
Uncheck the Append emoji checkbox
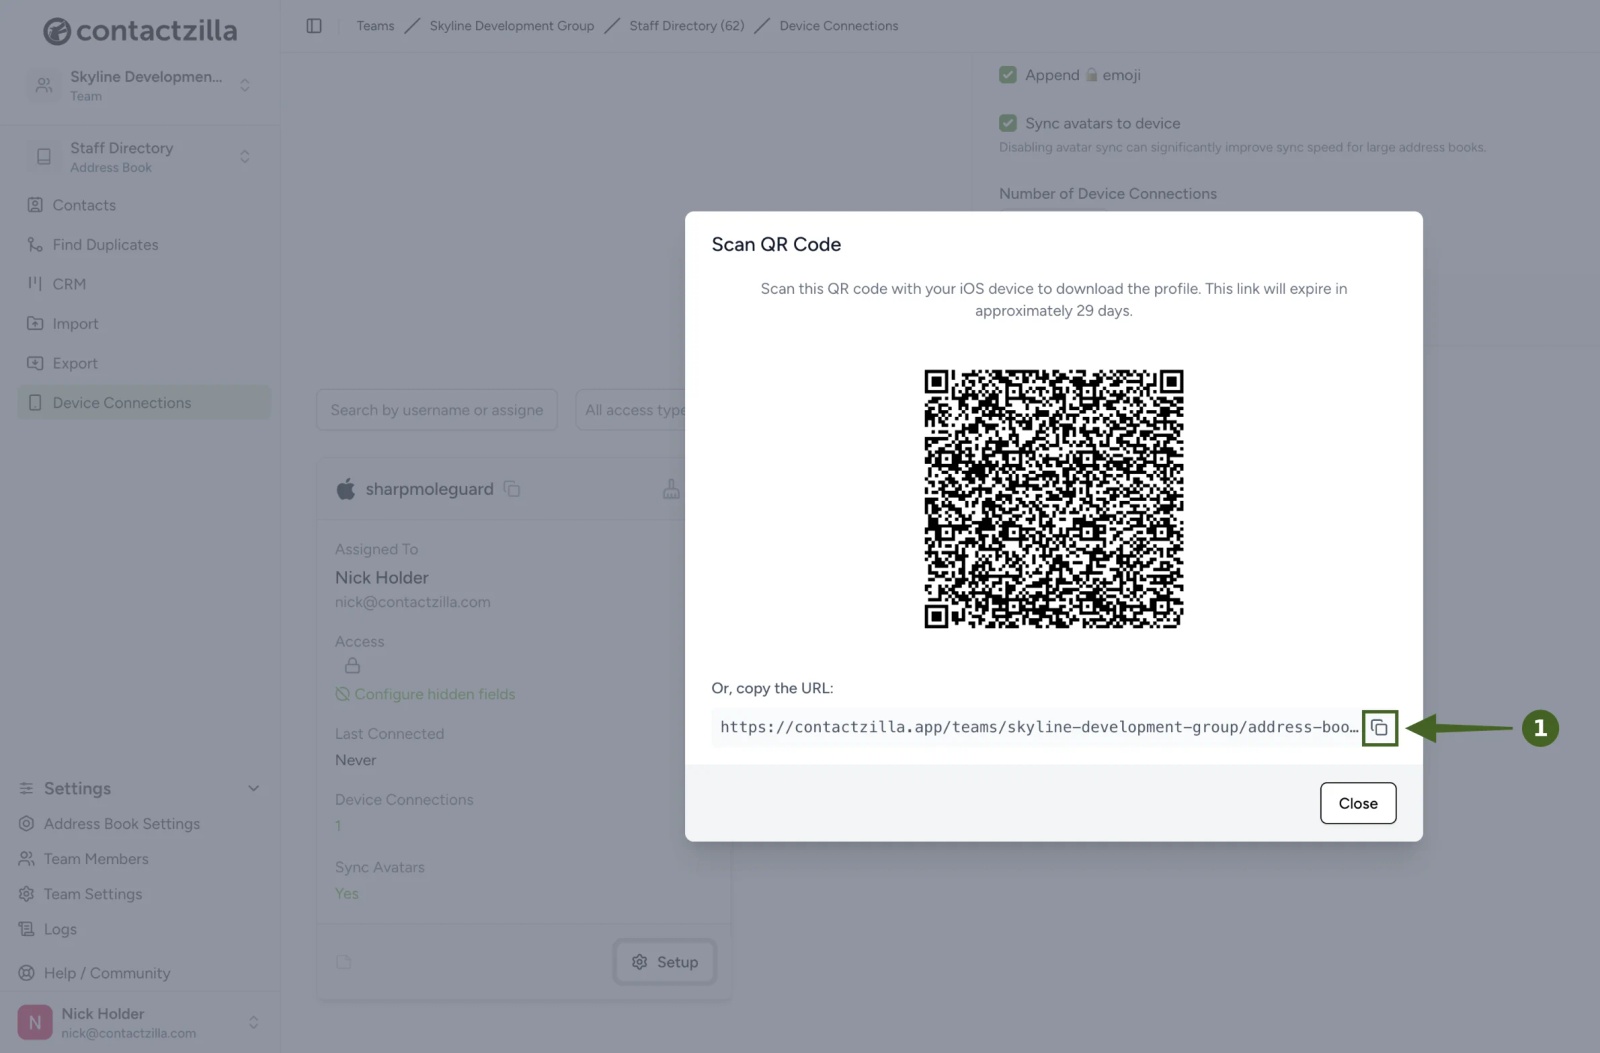[x=1008, y=75]
